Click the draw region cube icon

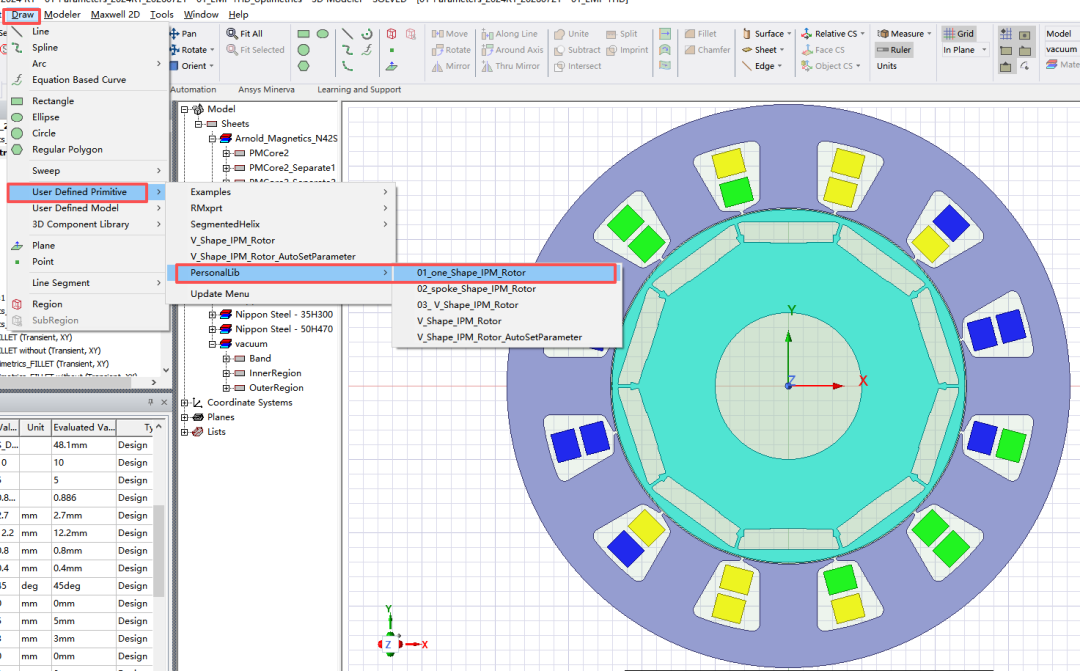click(x=391, y=34)
